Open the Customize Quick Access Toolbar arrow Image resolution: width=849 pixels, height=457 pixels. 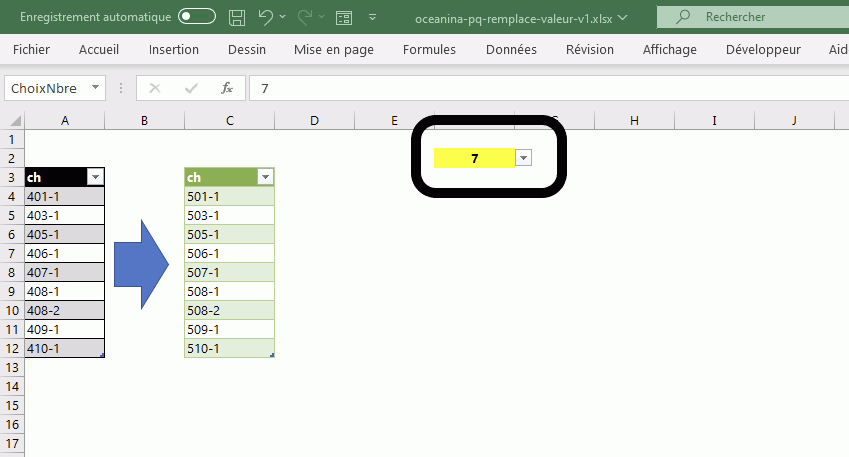point(373,17)
